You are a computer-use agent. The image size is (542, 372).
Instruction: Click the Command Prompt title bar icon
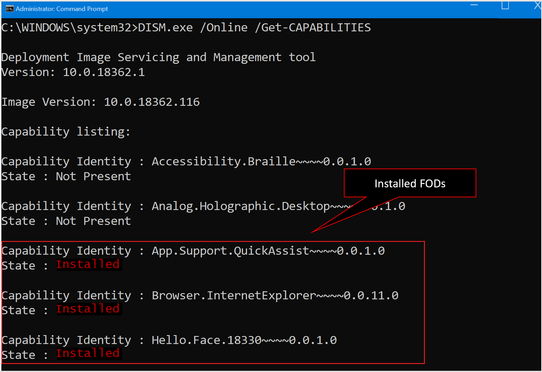click(10, 9)
